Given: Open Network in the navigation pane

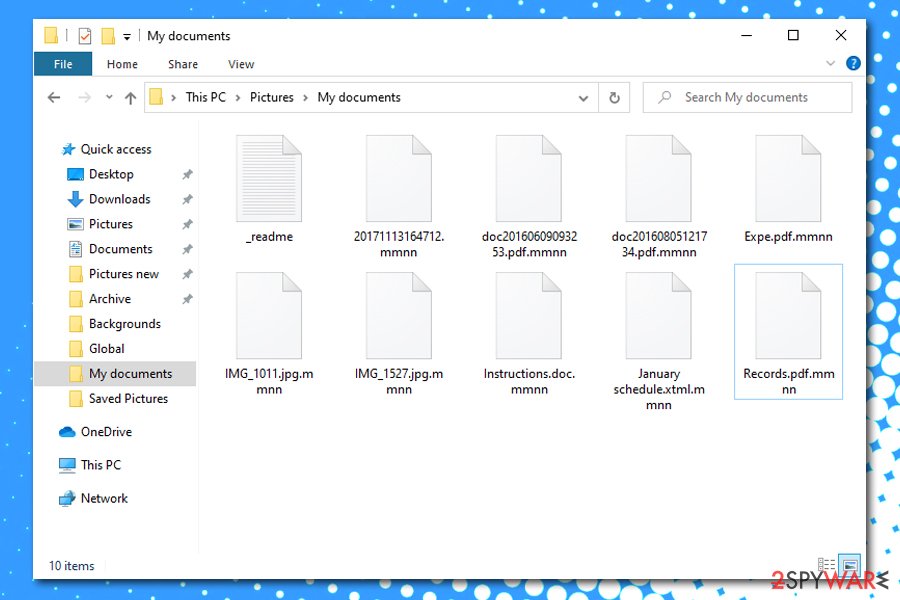Looking at the screenshot, I should point(104,498).
